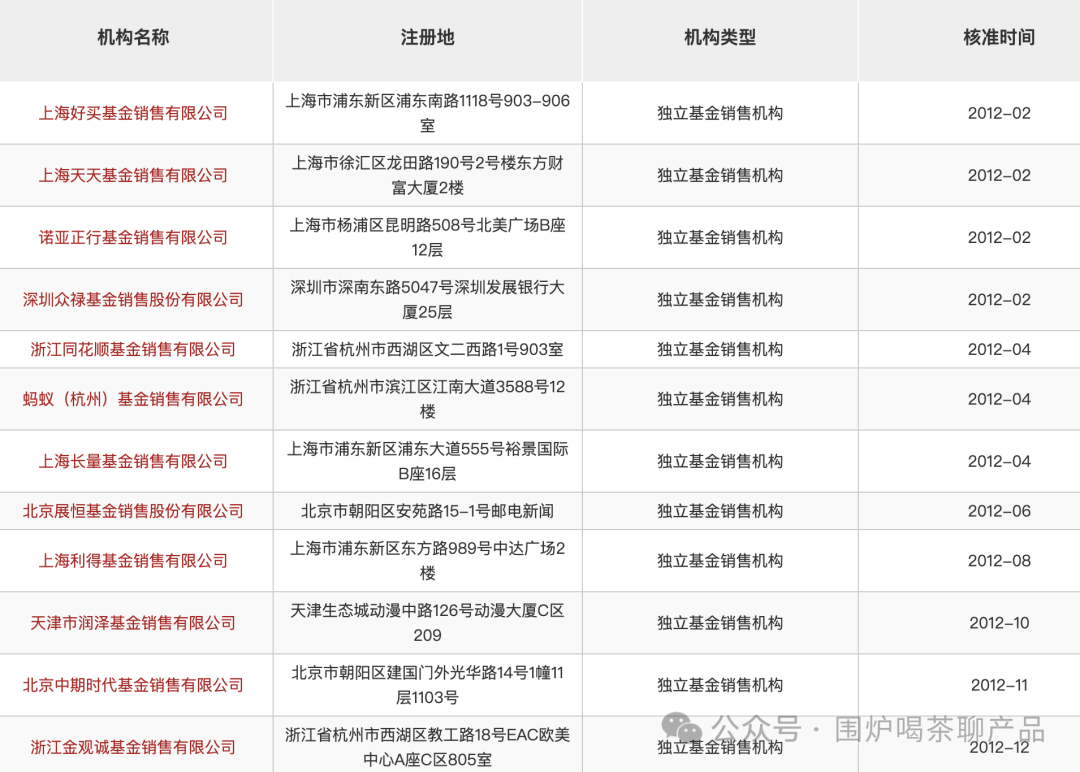
Task: Open 天津市润泽基金销售有限公司 link
Action: (133, 623)
